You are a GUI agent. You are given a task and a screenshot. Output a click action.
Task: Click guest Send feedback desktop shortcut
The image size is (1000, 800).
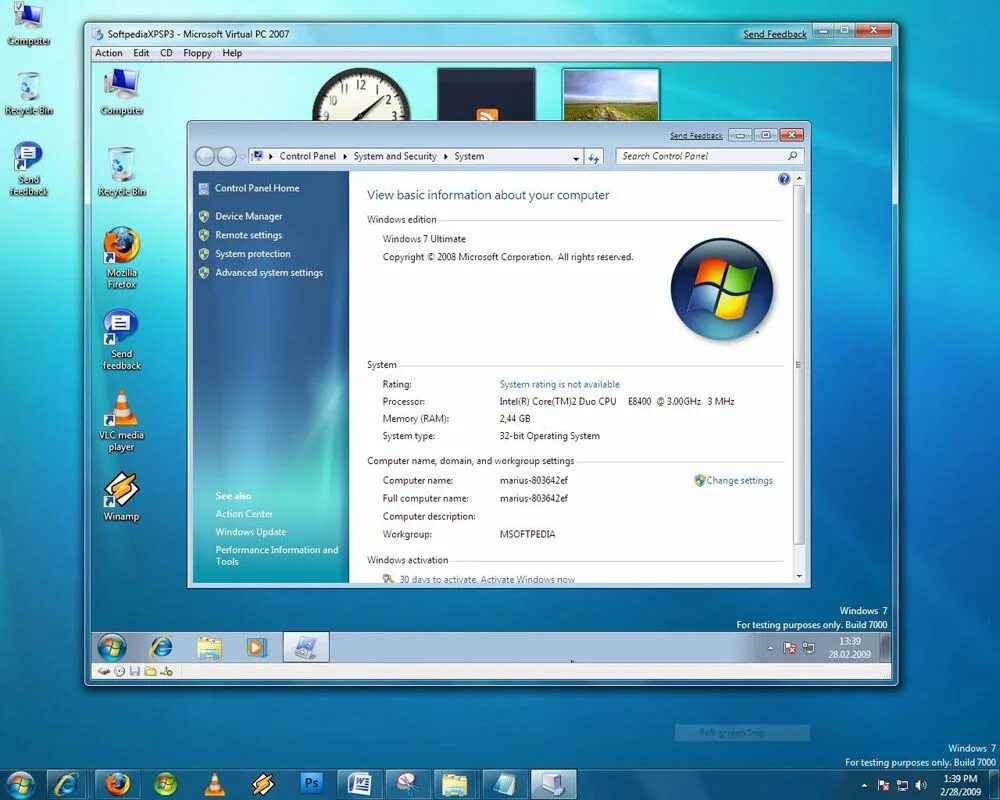point(121,340)
